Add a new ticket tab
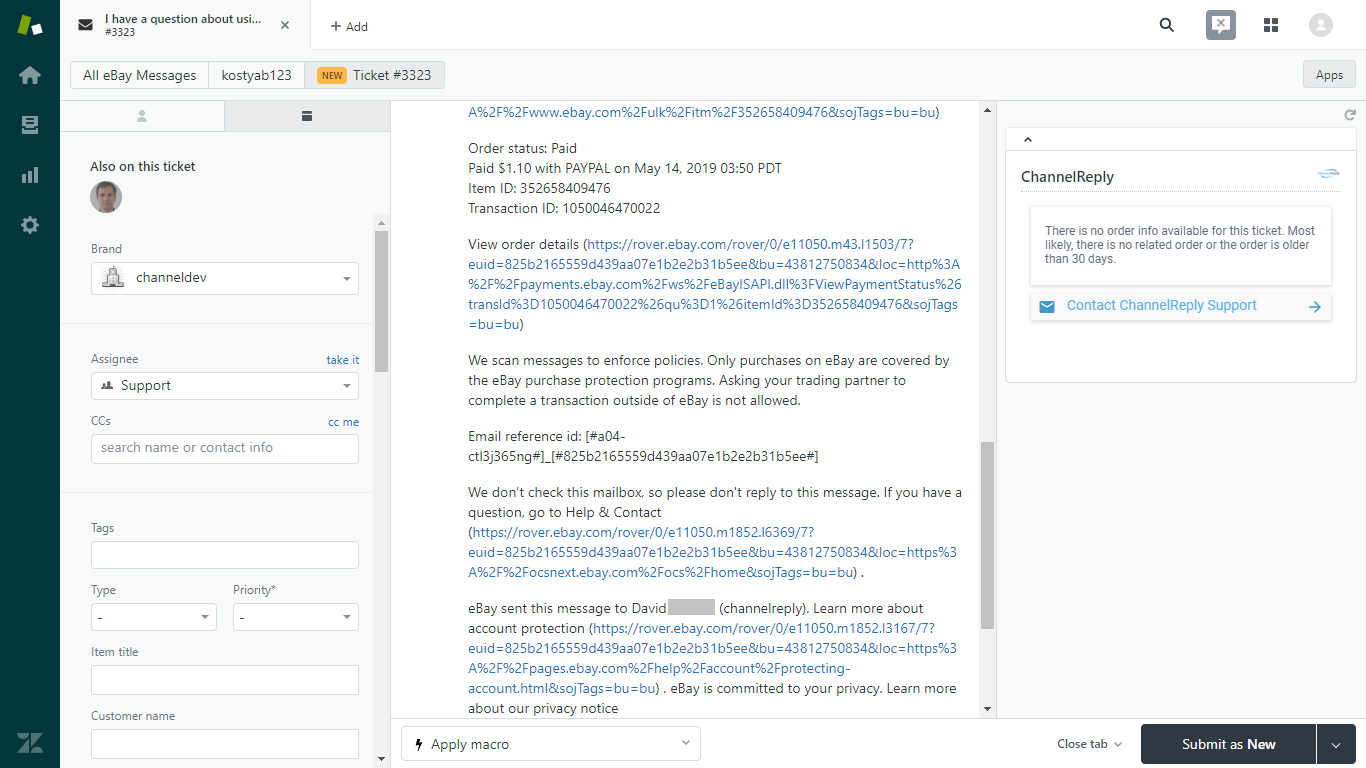The width and height of the screenshot is (1366, 768). click(x=349, y=27)
